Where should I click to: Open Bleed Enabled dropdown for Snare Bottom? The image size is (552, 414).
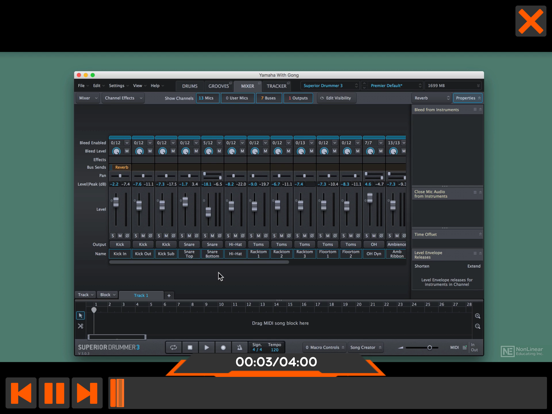[x=219, y=143]
